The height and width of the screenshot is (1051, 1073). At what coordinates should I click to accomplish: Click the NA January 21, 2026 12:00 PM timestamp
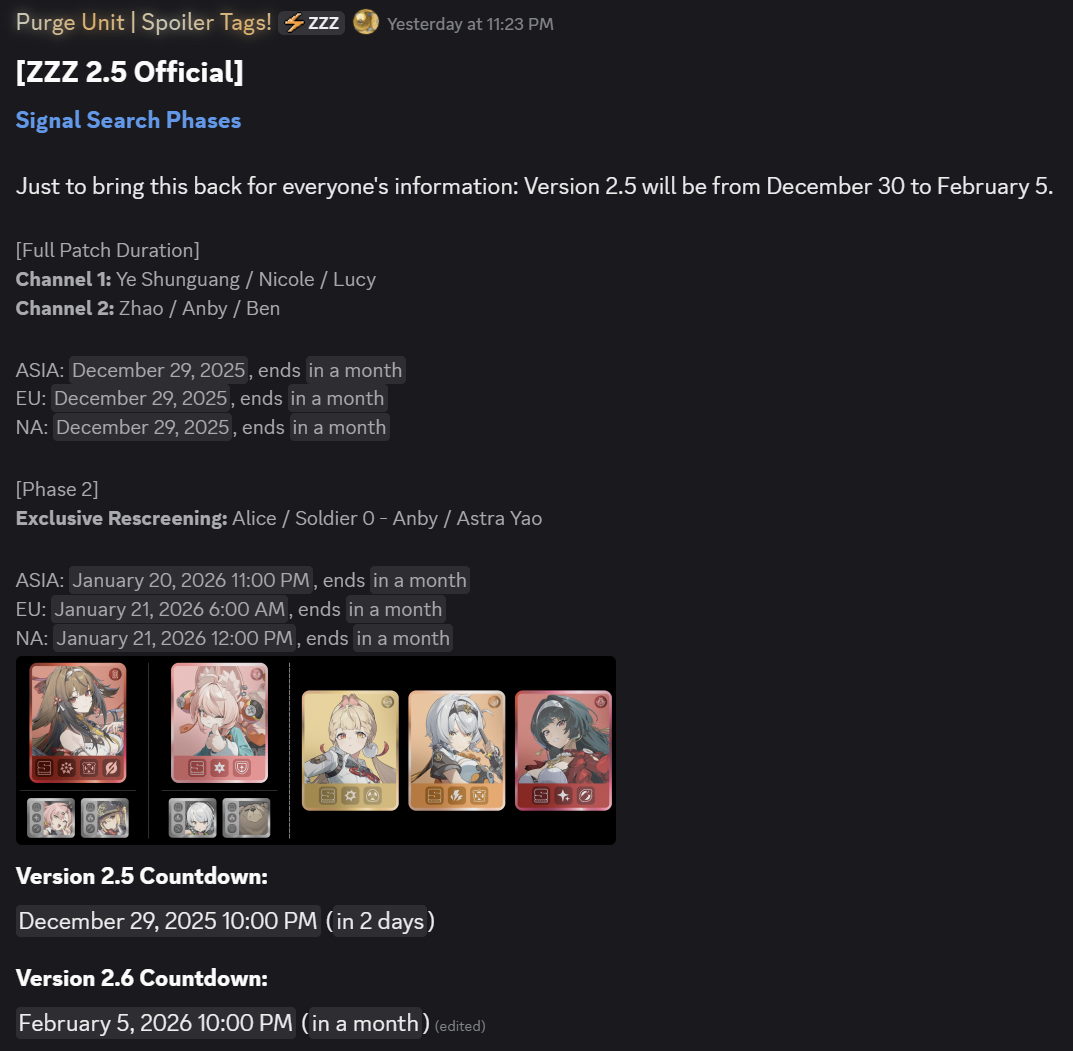coord(174,638)
